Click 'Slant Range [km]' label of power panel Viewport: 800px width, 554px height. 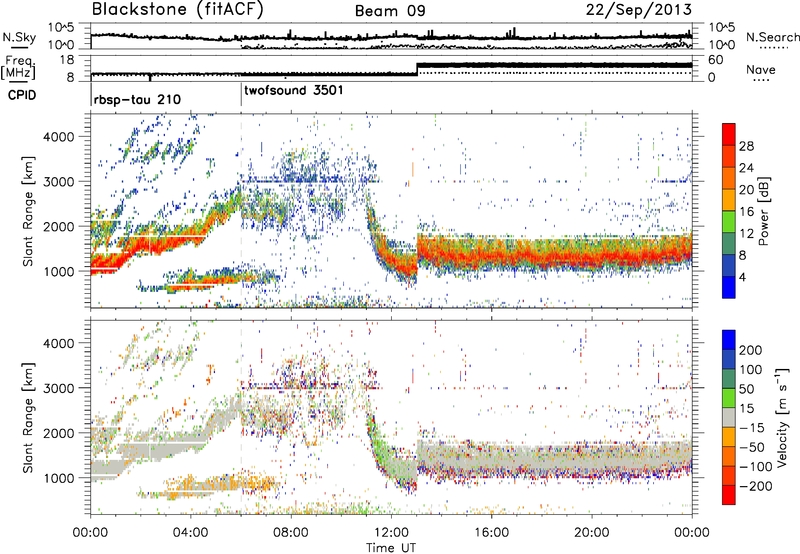point(28,211)
